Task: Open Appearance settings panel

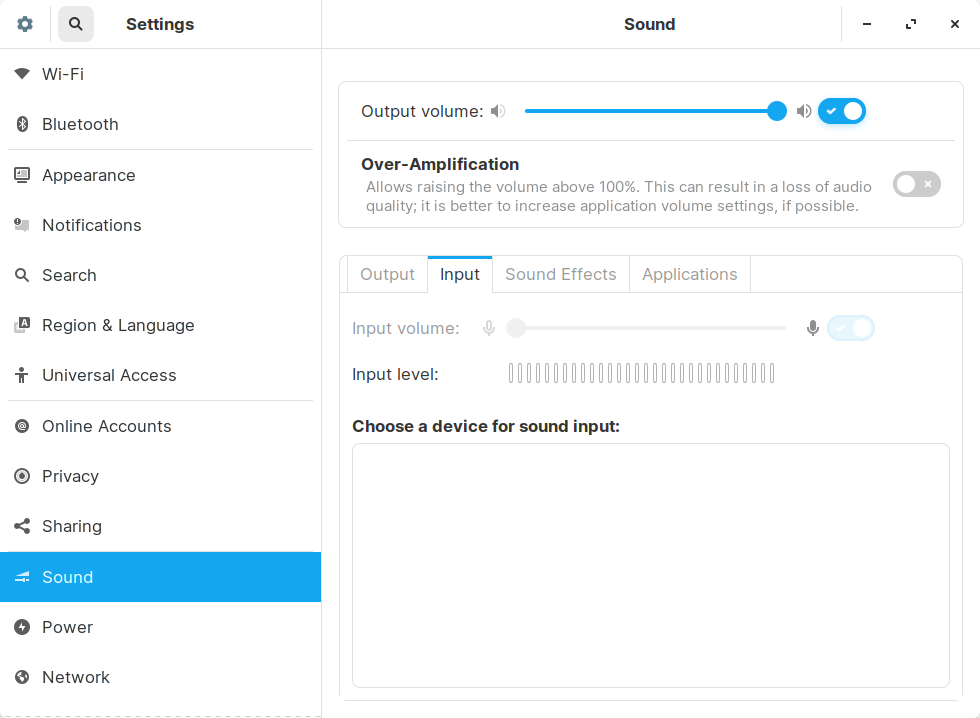Action: pyautogui.click(x=88, y=175)
